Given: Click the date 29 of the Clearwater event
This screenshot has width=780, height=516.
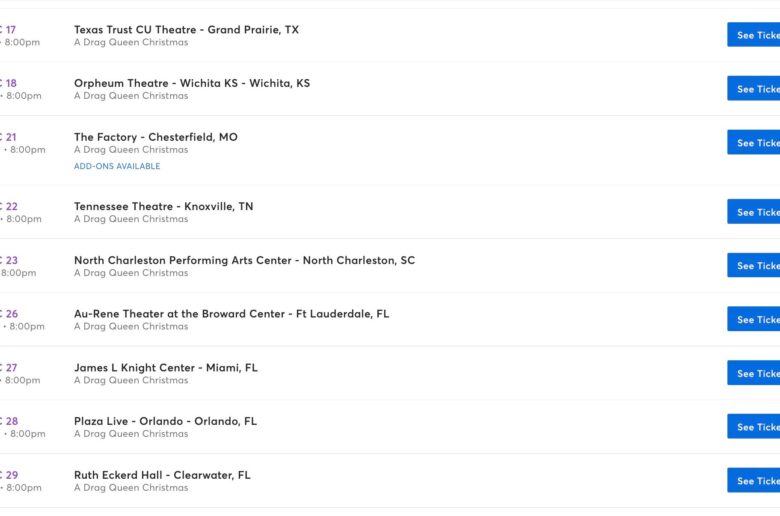Looking at the screenshot, I should coord(11,475).
